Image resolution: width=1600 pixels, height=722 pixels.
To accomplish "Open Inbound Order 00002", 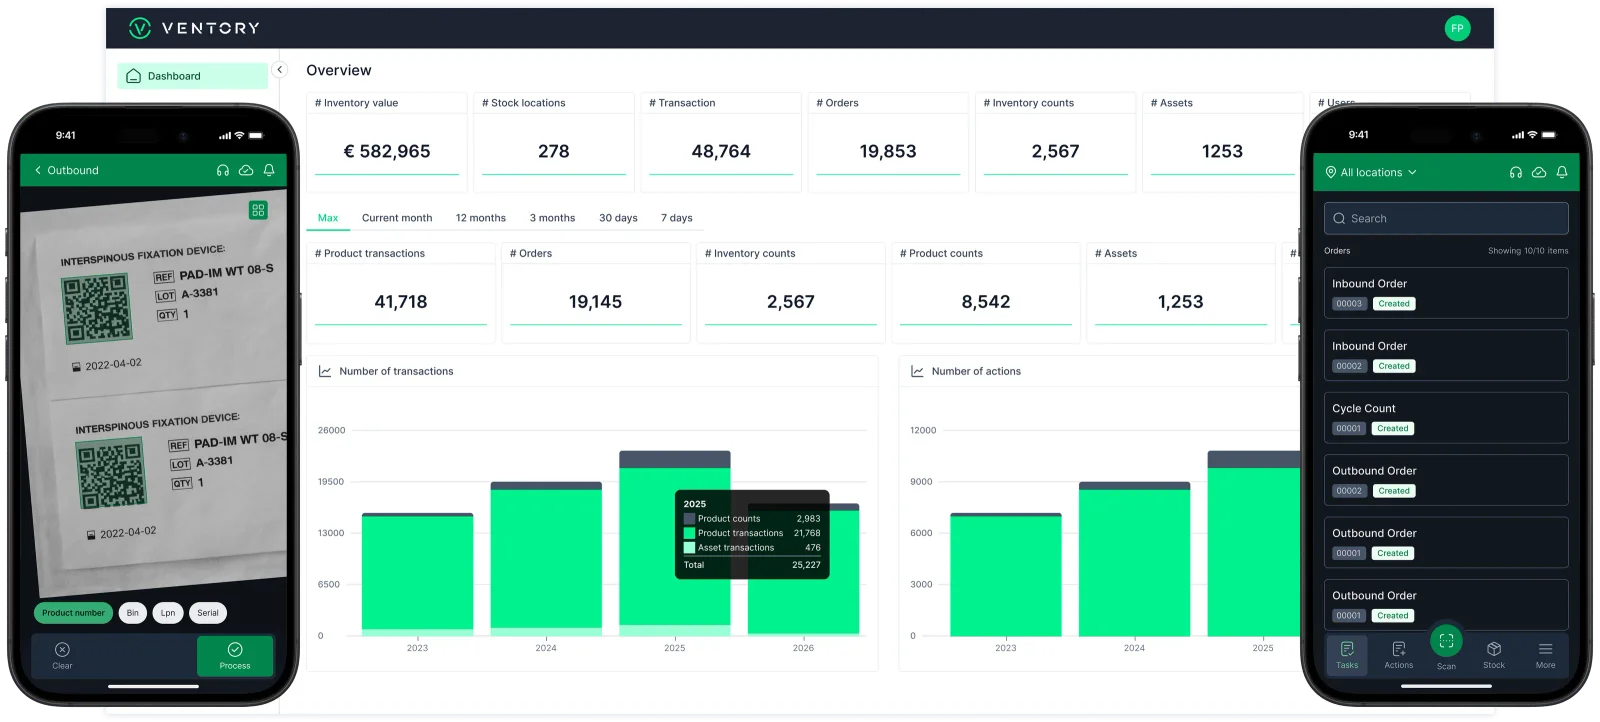I will pos(1446,355).
